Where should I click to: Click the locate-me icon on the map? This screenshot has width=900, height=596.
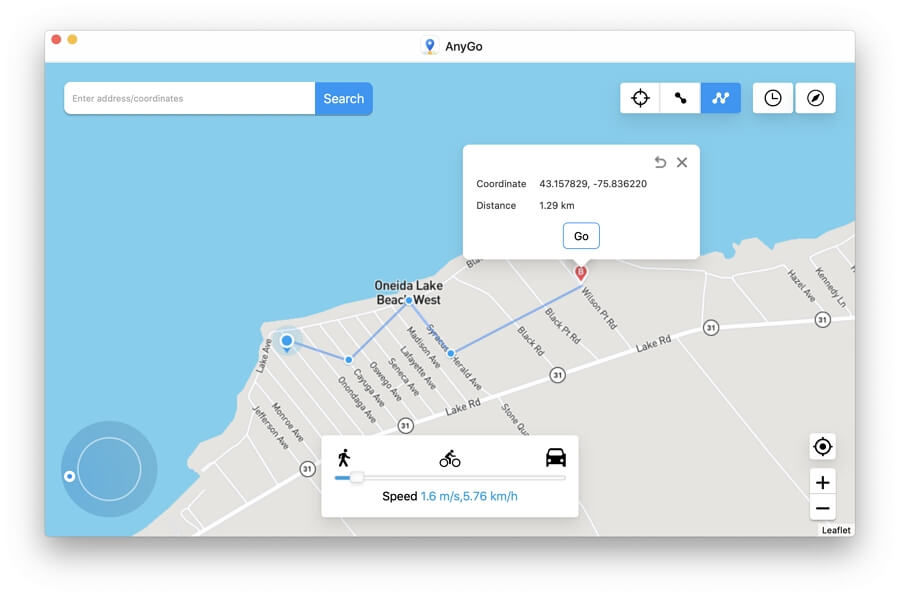[x=822, y=446]
